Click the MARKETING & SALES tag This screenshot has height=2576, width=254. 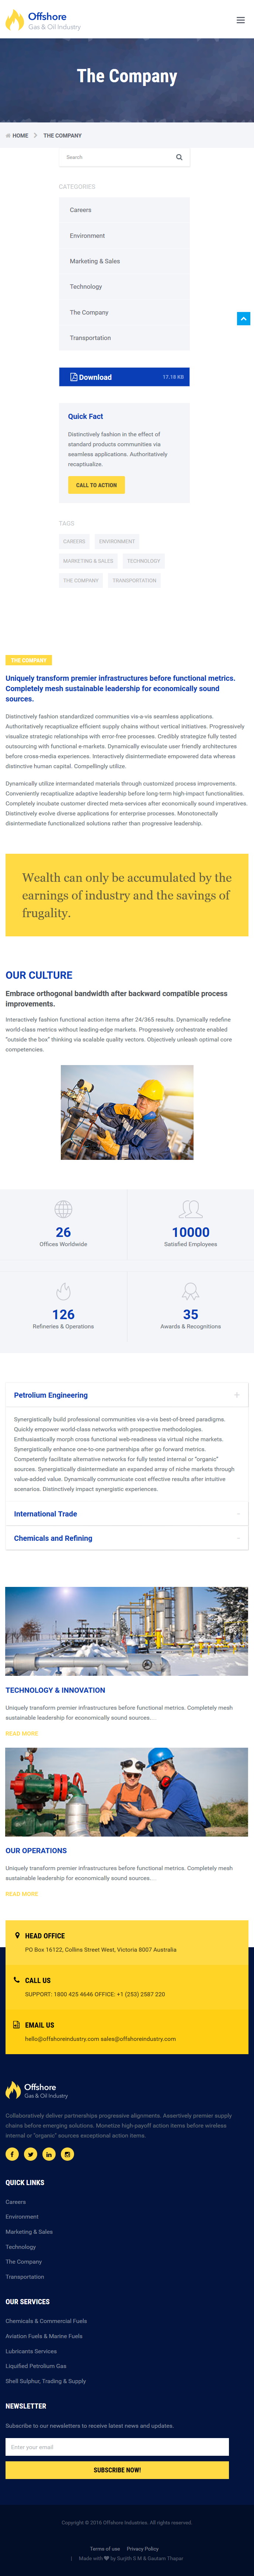(x=88, y=561)
